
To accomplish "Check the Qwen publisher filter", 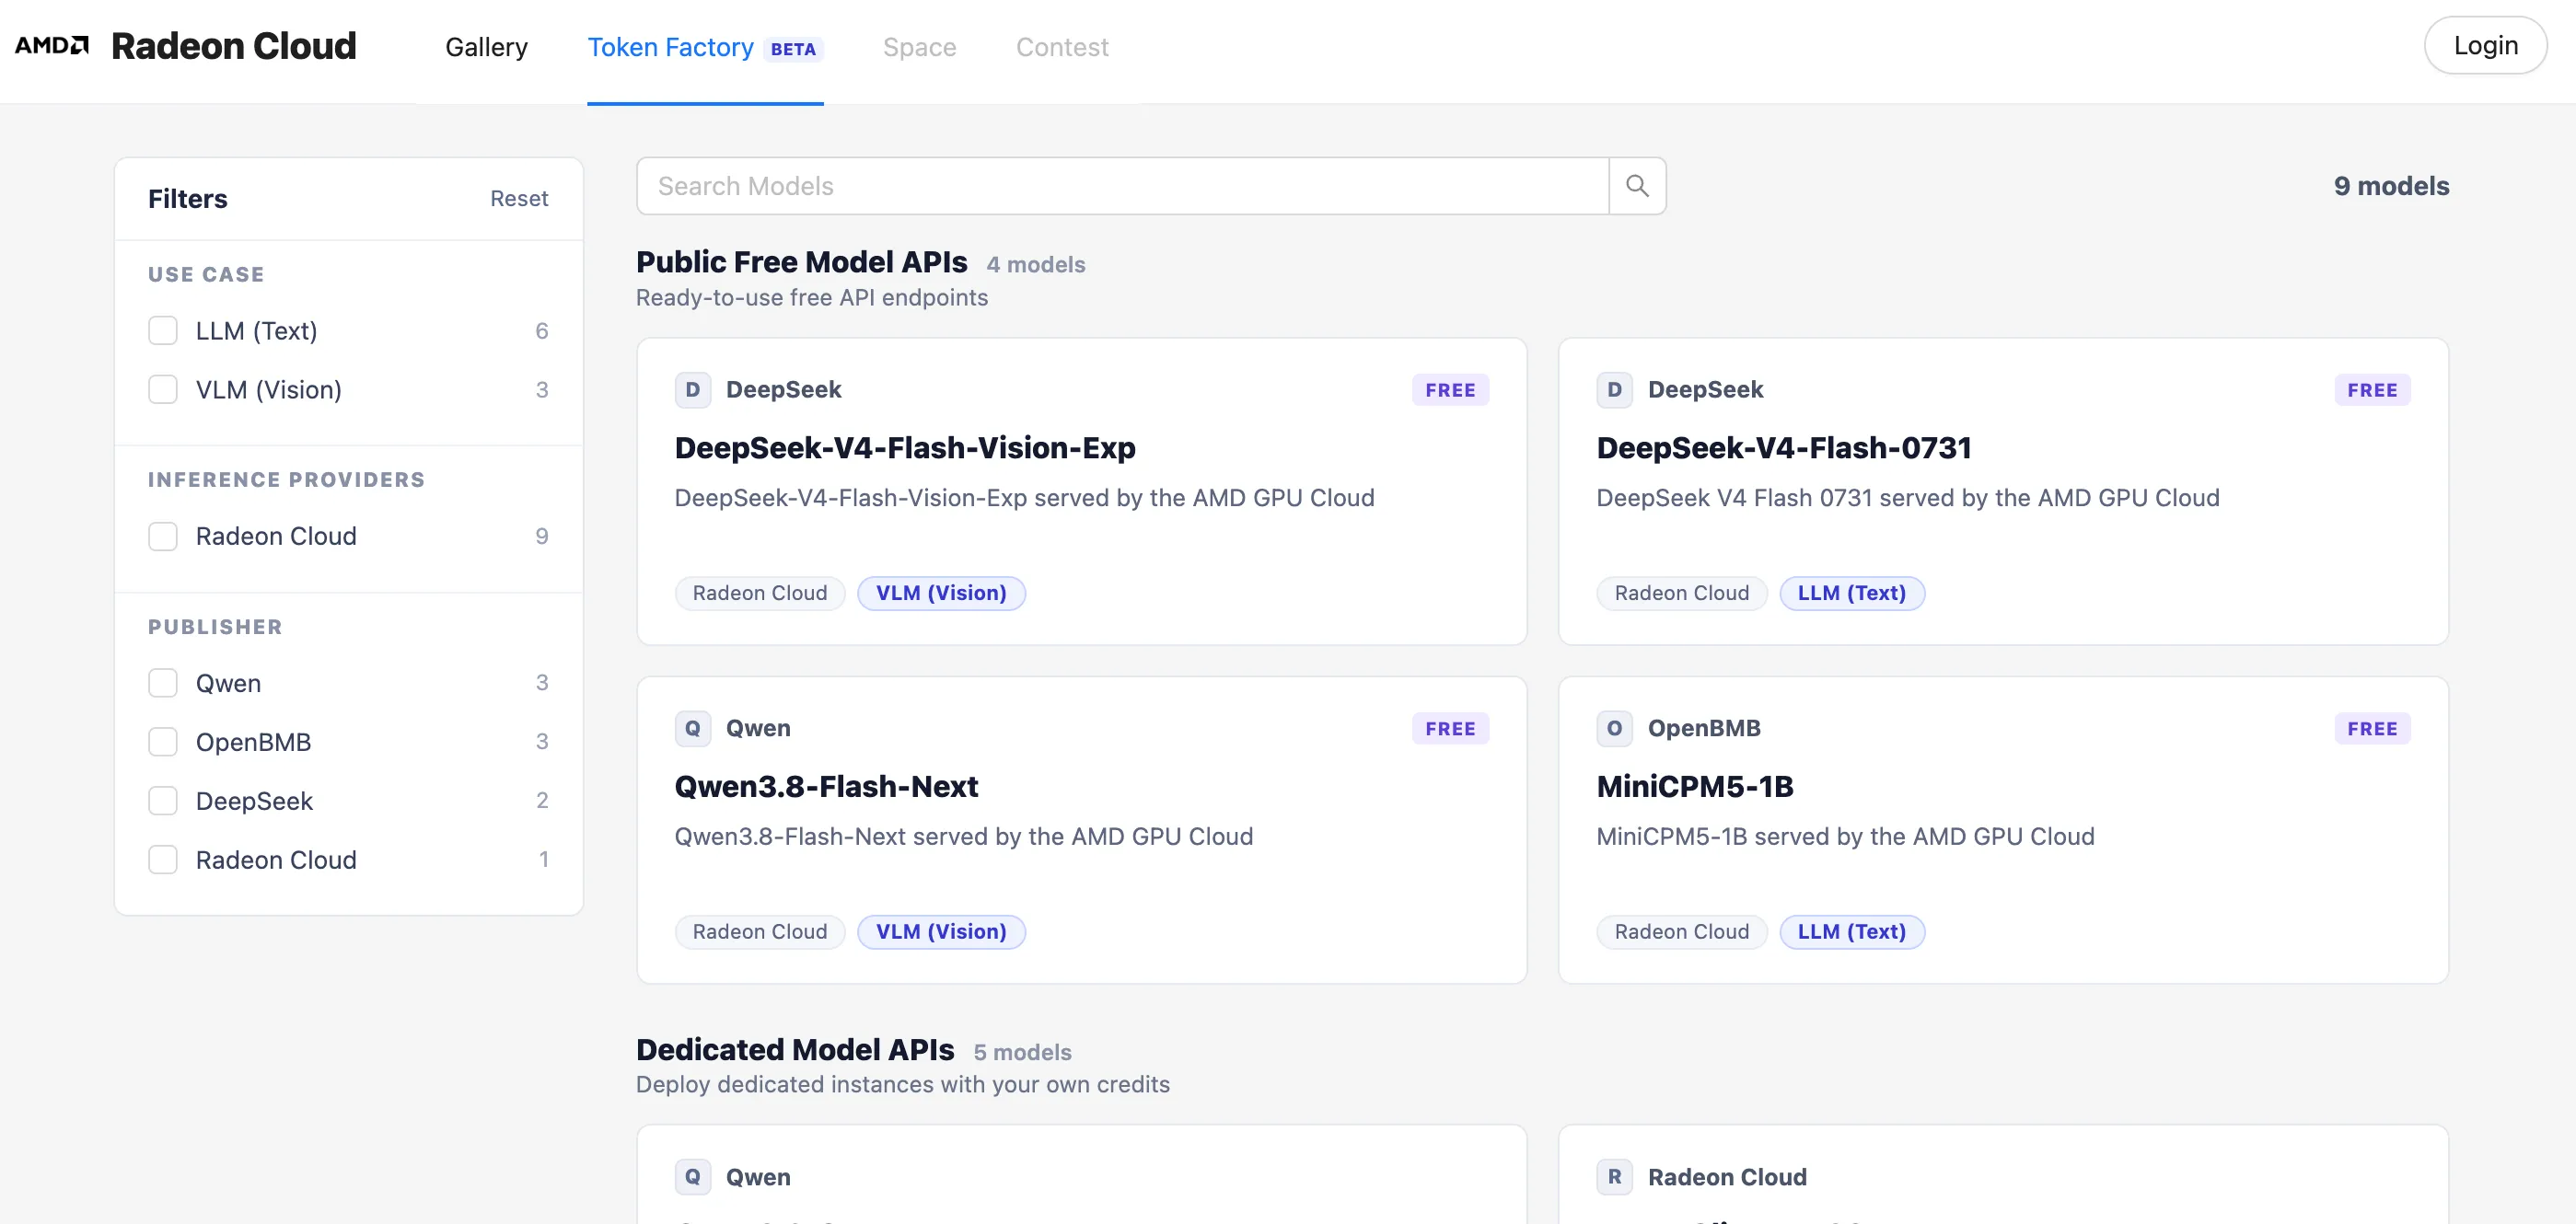I will tap(163, 684).
